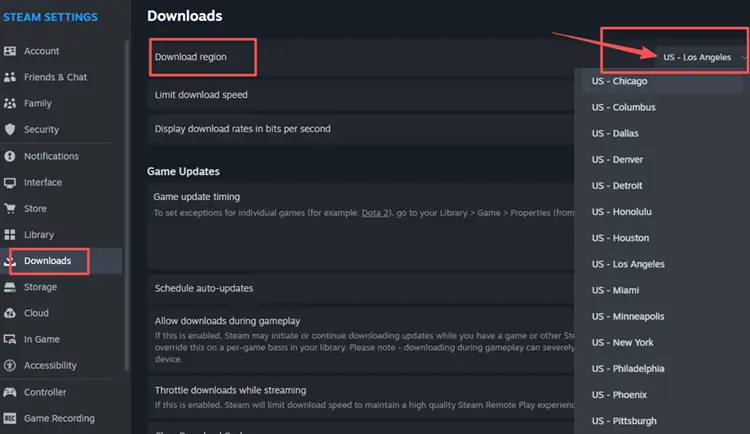Click the Notifications alert icon
750x434 pixels.
(10, 156)
